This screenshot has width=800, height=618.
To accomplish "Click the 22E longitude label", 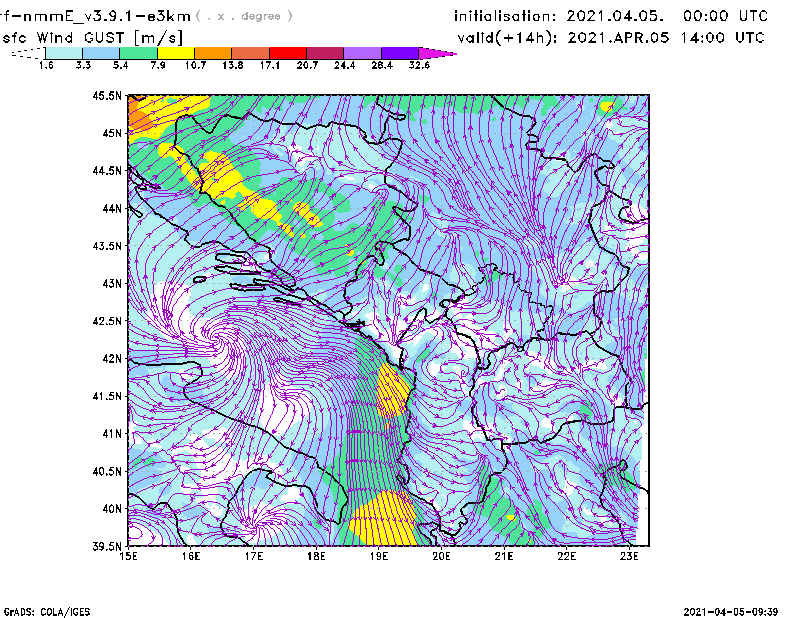I will (566, 556).
